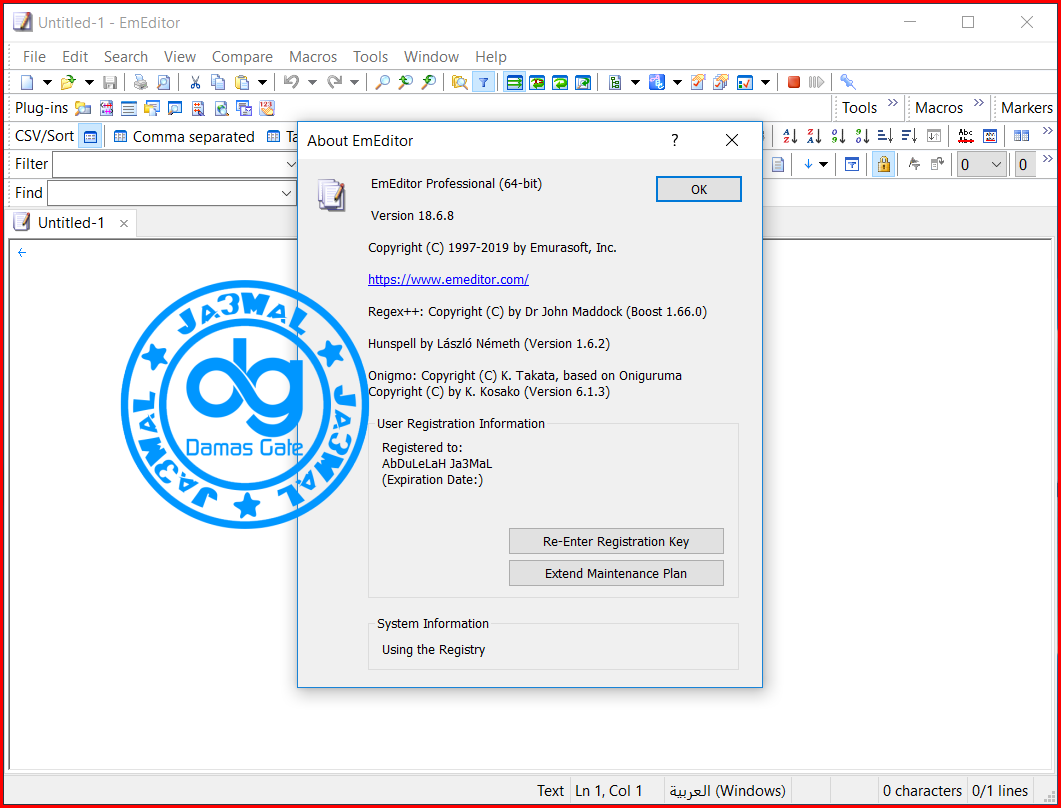
Task: Click the About dialog help question mark
Action: tap(675, 140)
